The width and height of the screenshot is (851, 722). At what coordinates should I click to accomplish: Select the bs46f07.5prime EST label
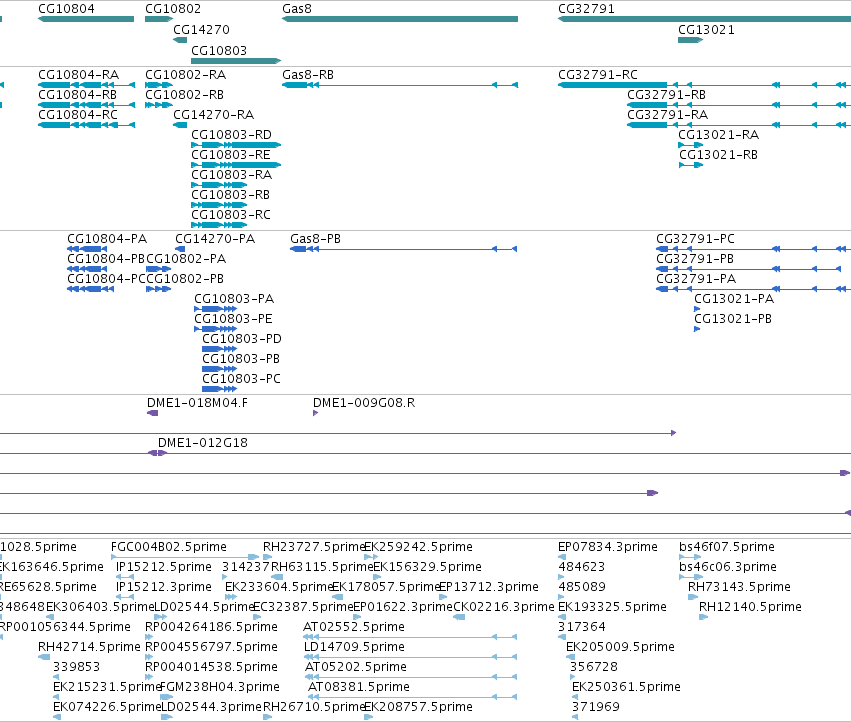coord(727,547)
